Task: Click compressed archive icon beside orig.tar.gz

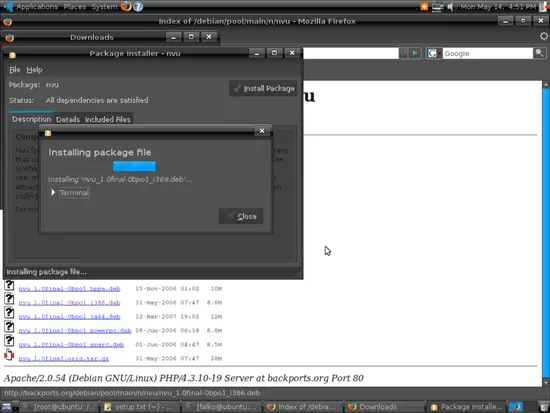Action: (9, 355)
